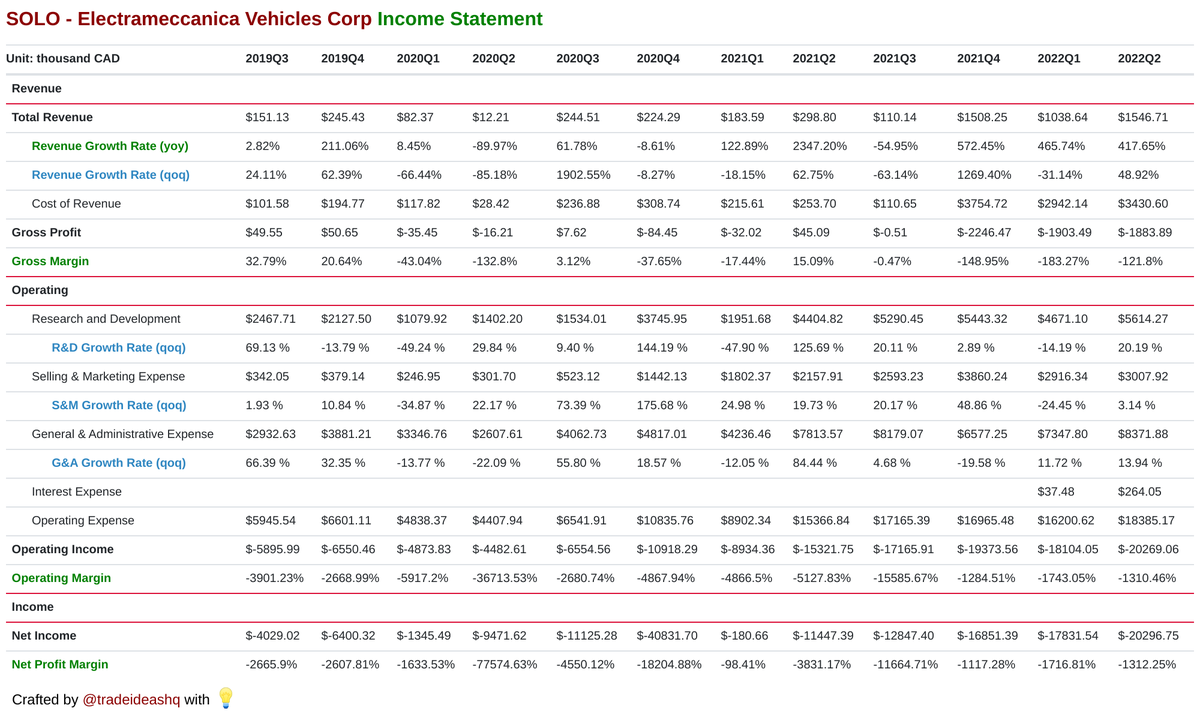
Task: Click the 2021Q4 column header
Action: [x=978, y=59]
